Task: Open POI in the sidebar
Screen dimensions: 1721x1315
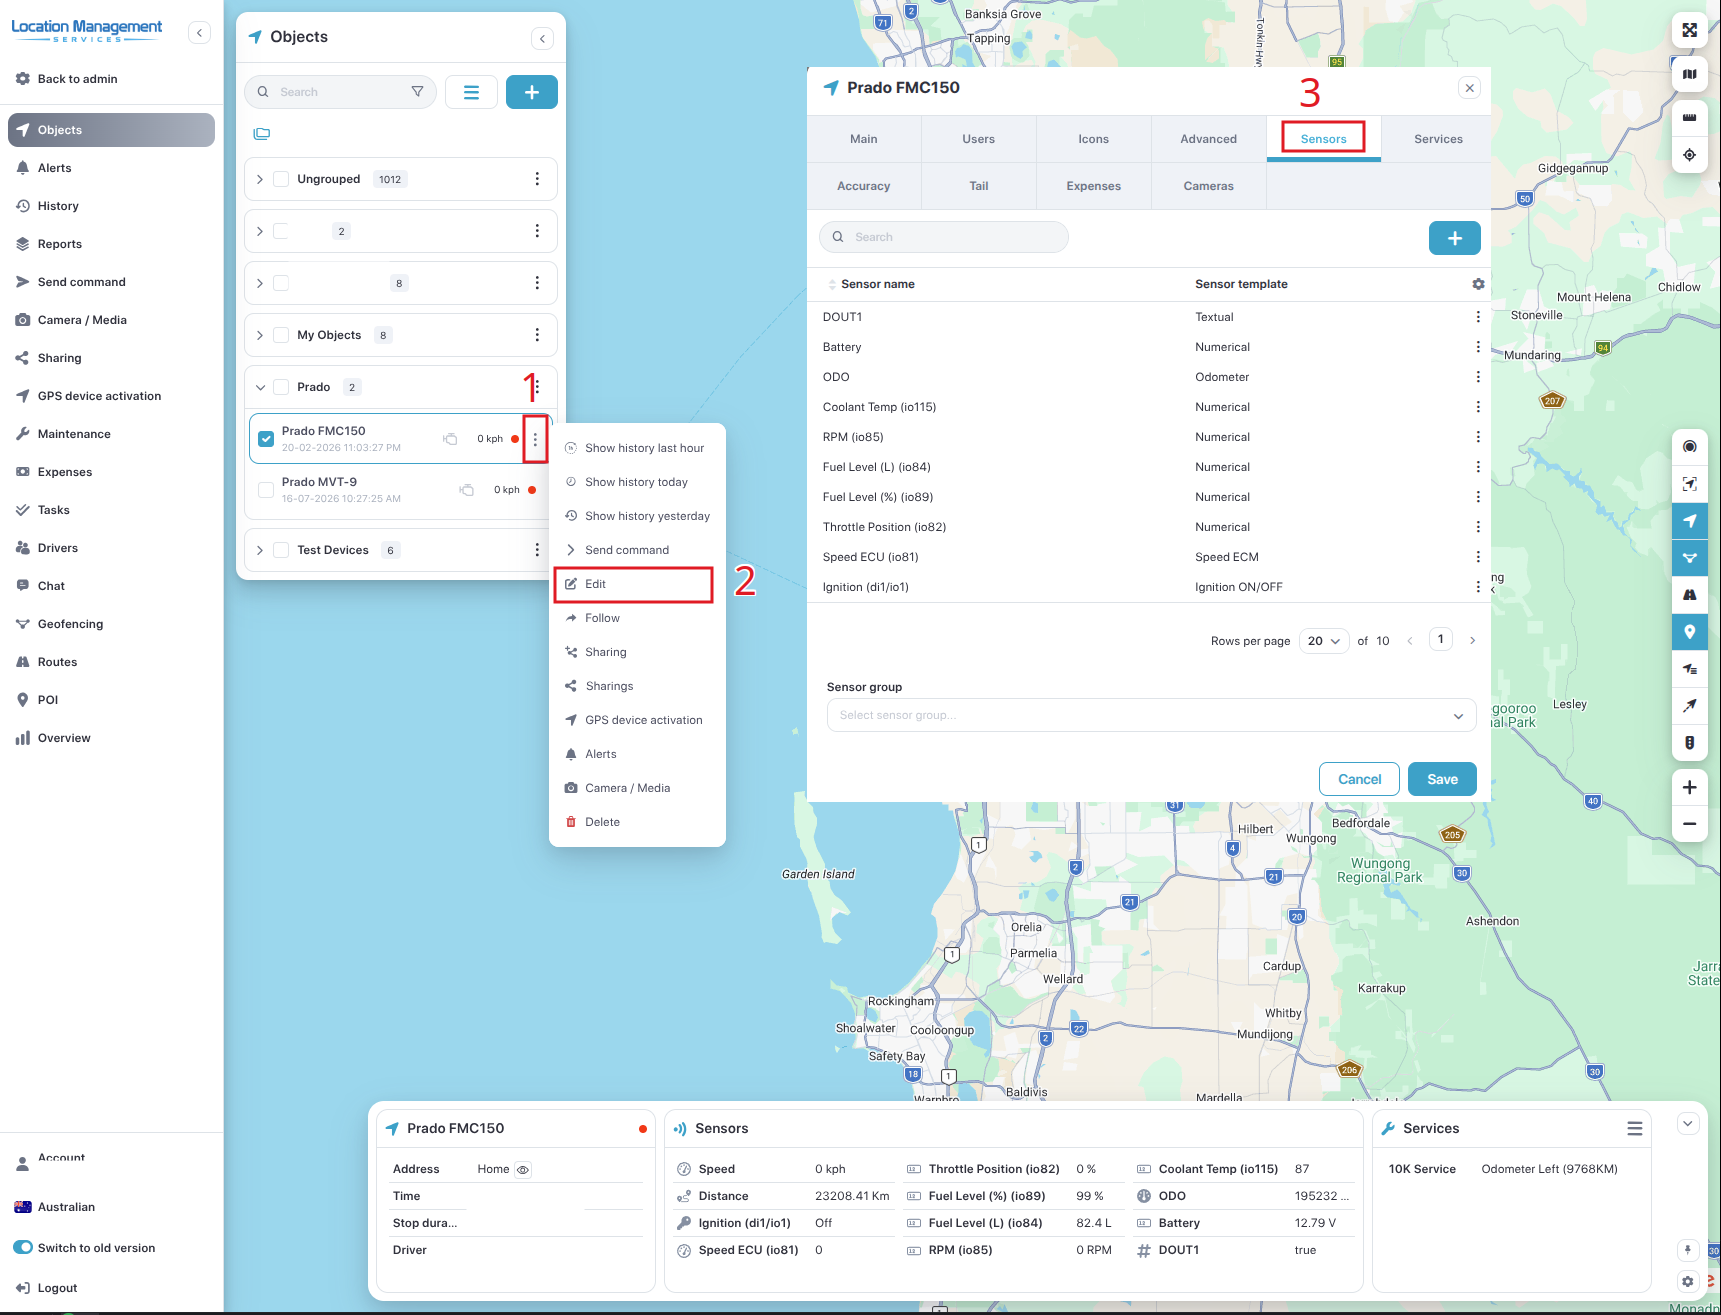Action: pyautogui.click(x=48, y=700)
